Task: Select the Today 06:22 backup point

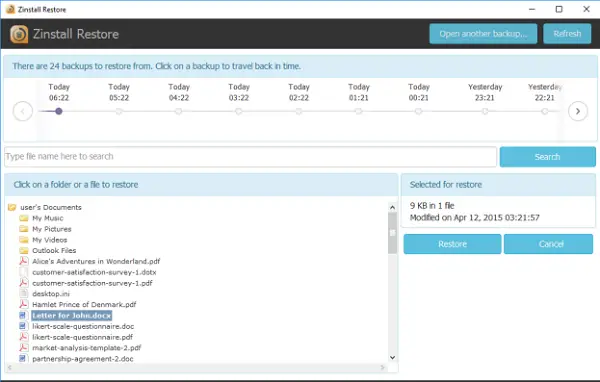Action: 59,111
